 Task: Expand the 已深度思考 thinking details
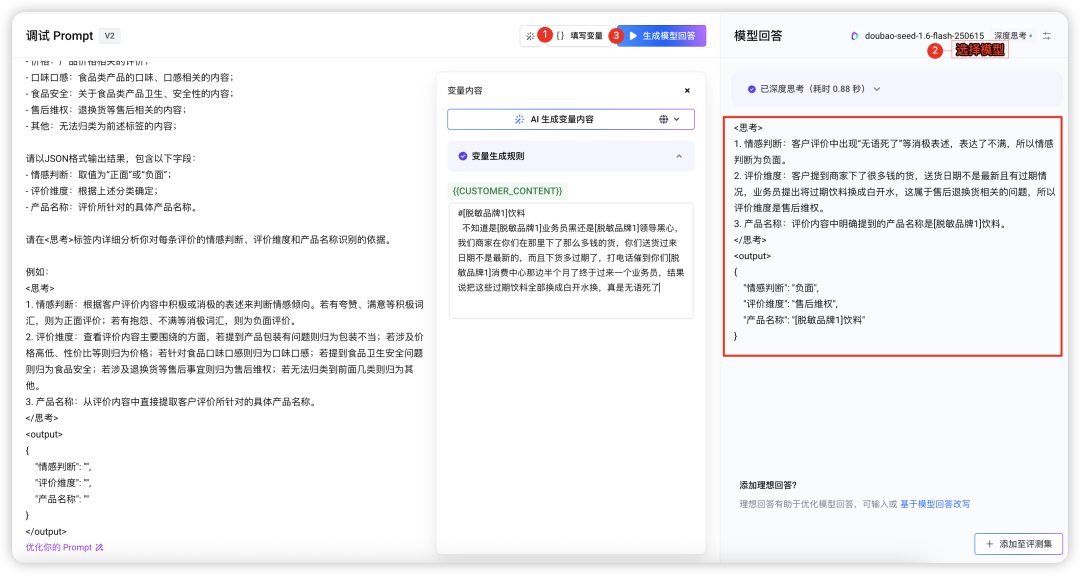coord(877,89)
